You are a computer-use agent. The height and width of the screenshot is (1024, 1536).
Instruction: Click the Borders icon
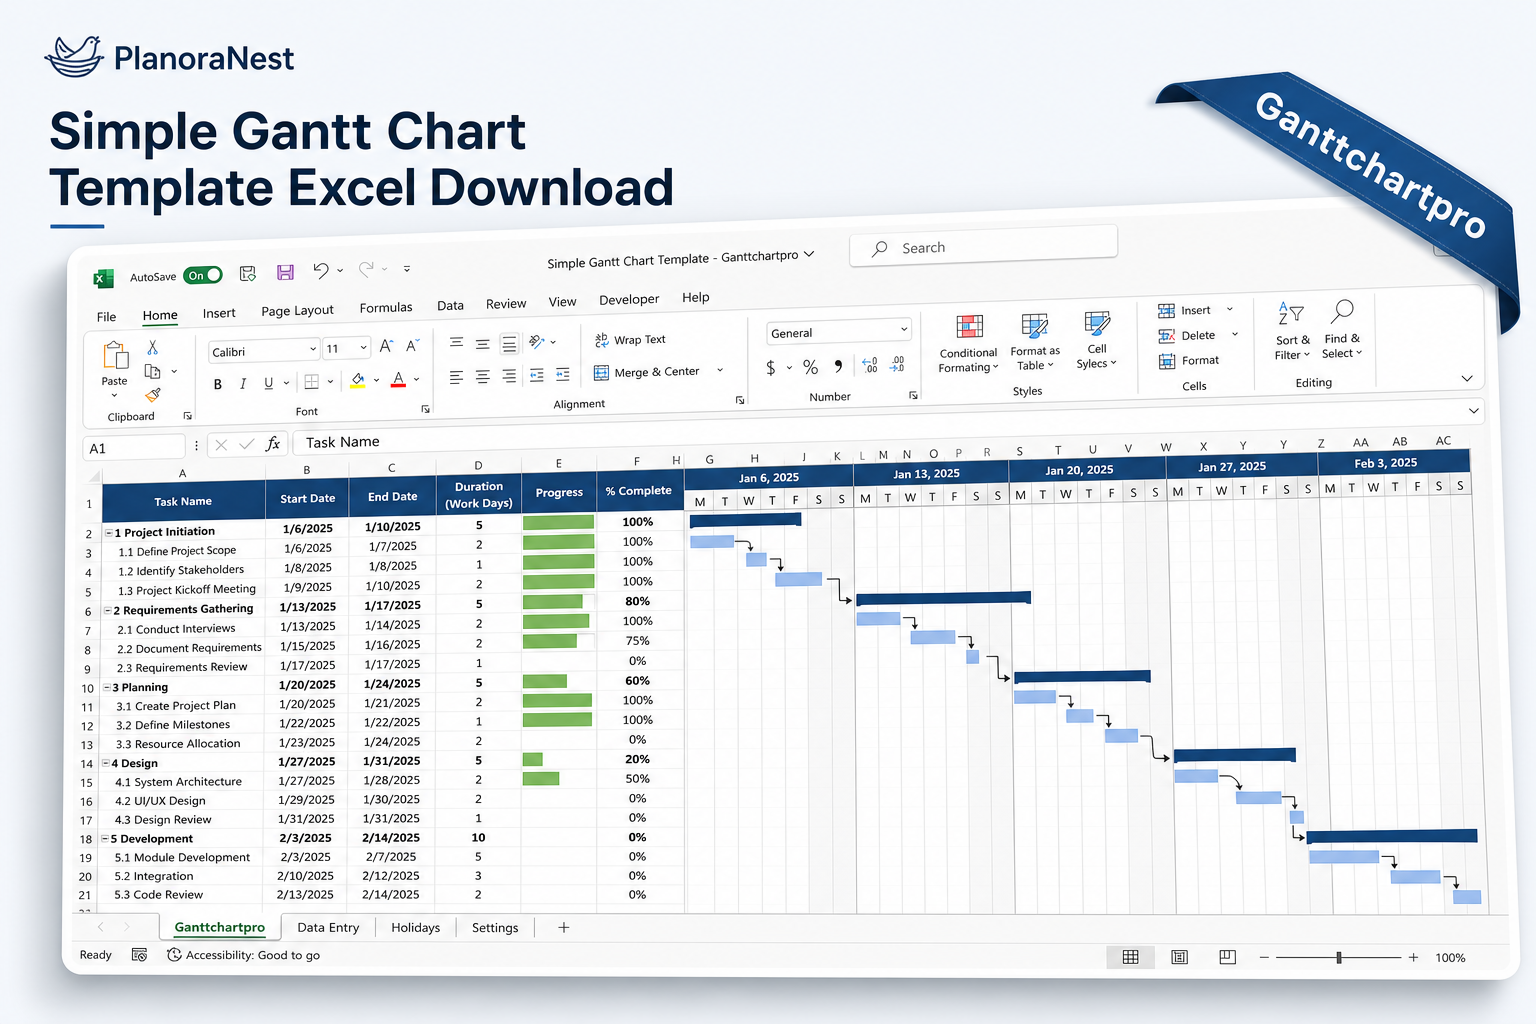(x=312, y=381)
